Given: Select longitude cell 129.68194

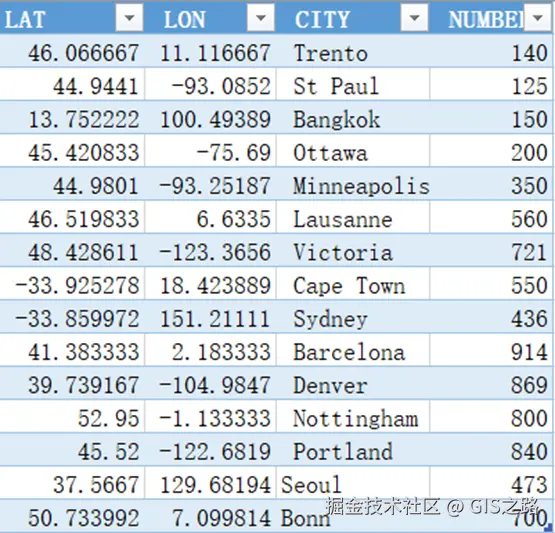Looking at the screenshot, I should point(210,483).
